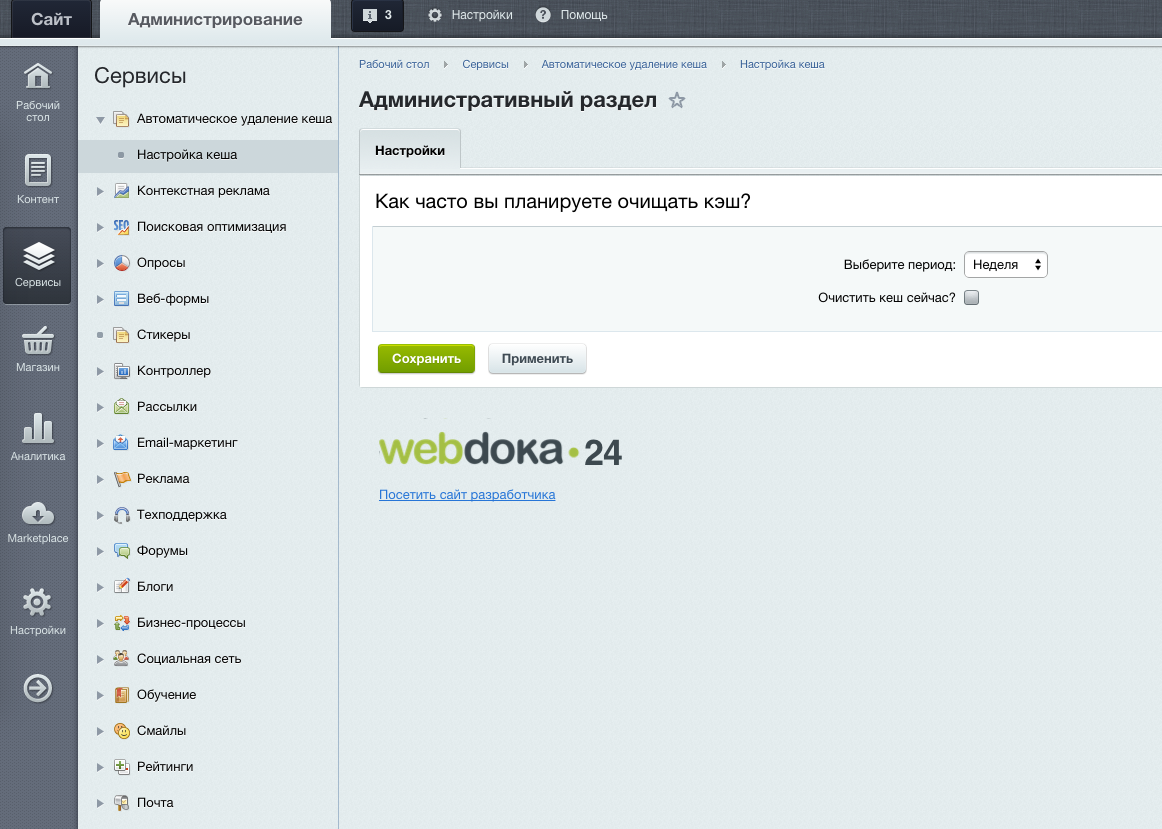Screen dimensions: 1162x829
Task: Click the arrow circle icon below Настройки
Action: [x=38, y=688]
